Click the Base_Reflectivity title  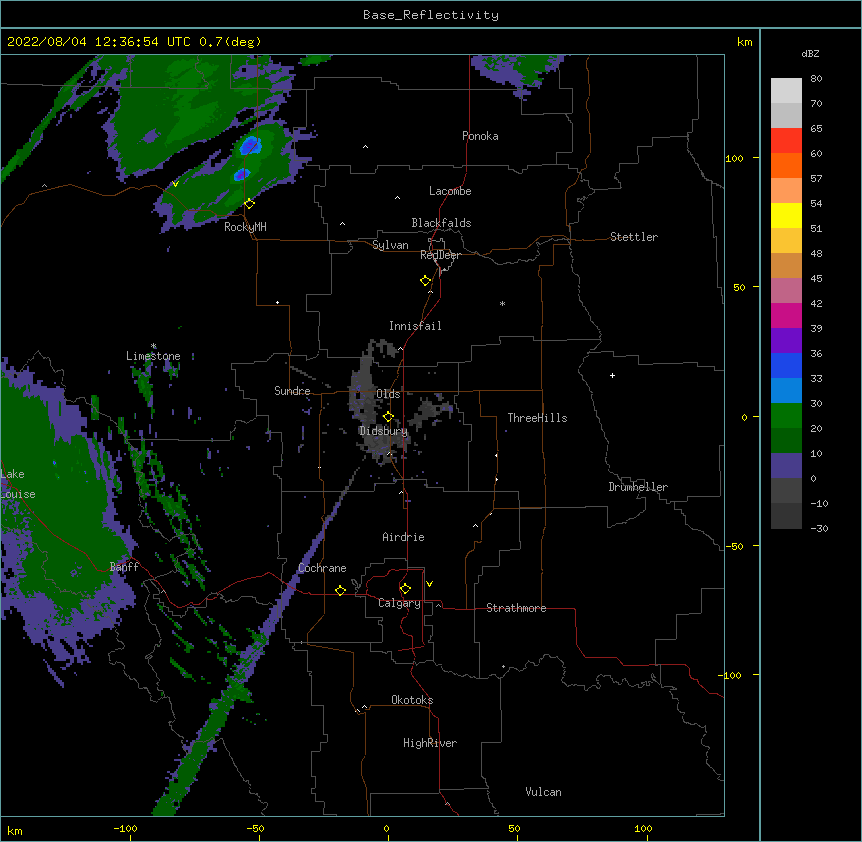(x=431, y=15)
